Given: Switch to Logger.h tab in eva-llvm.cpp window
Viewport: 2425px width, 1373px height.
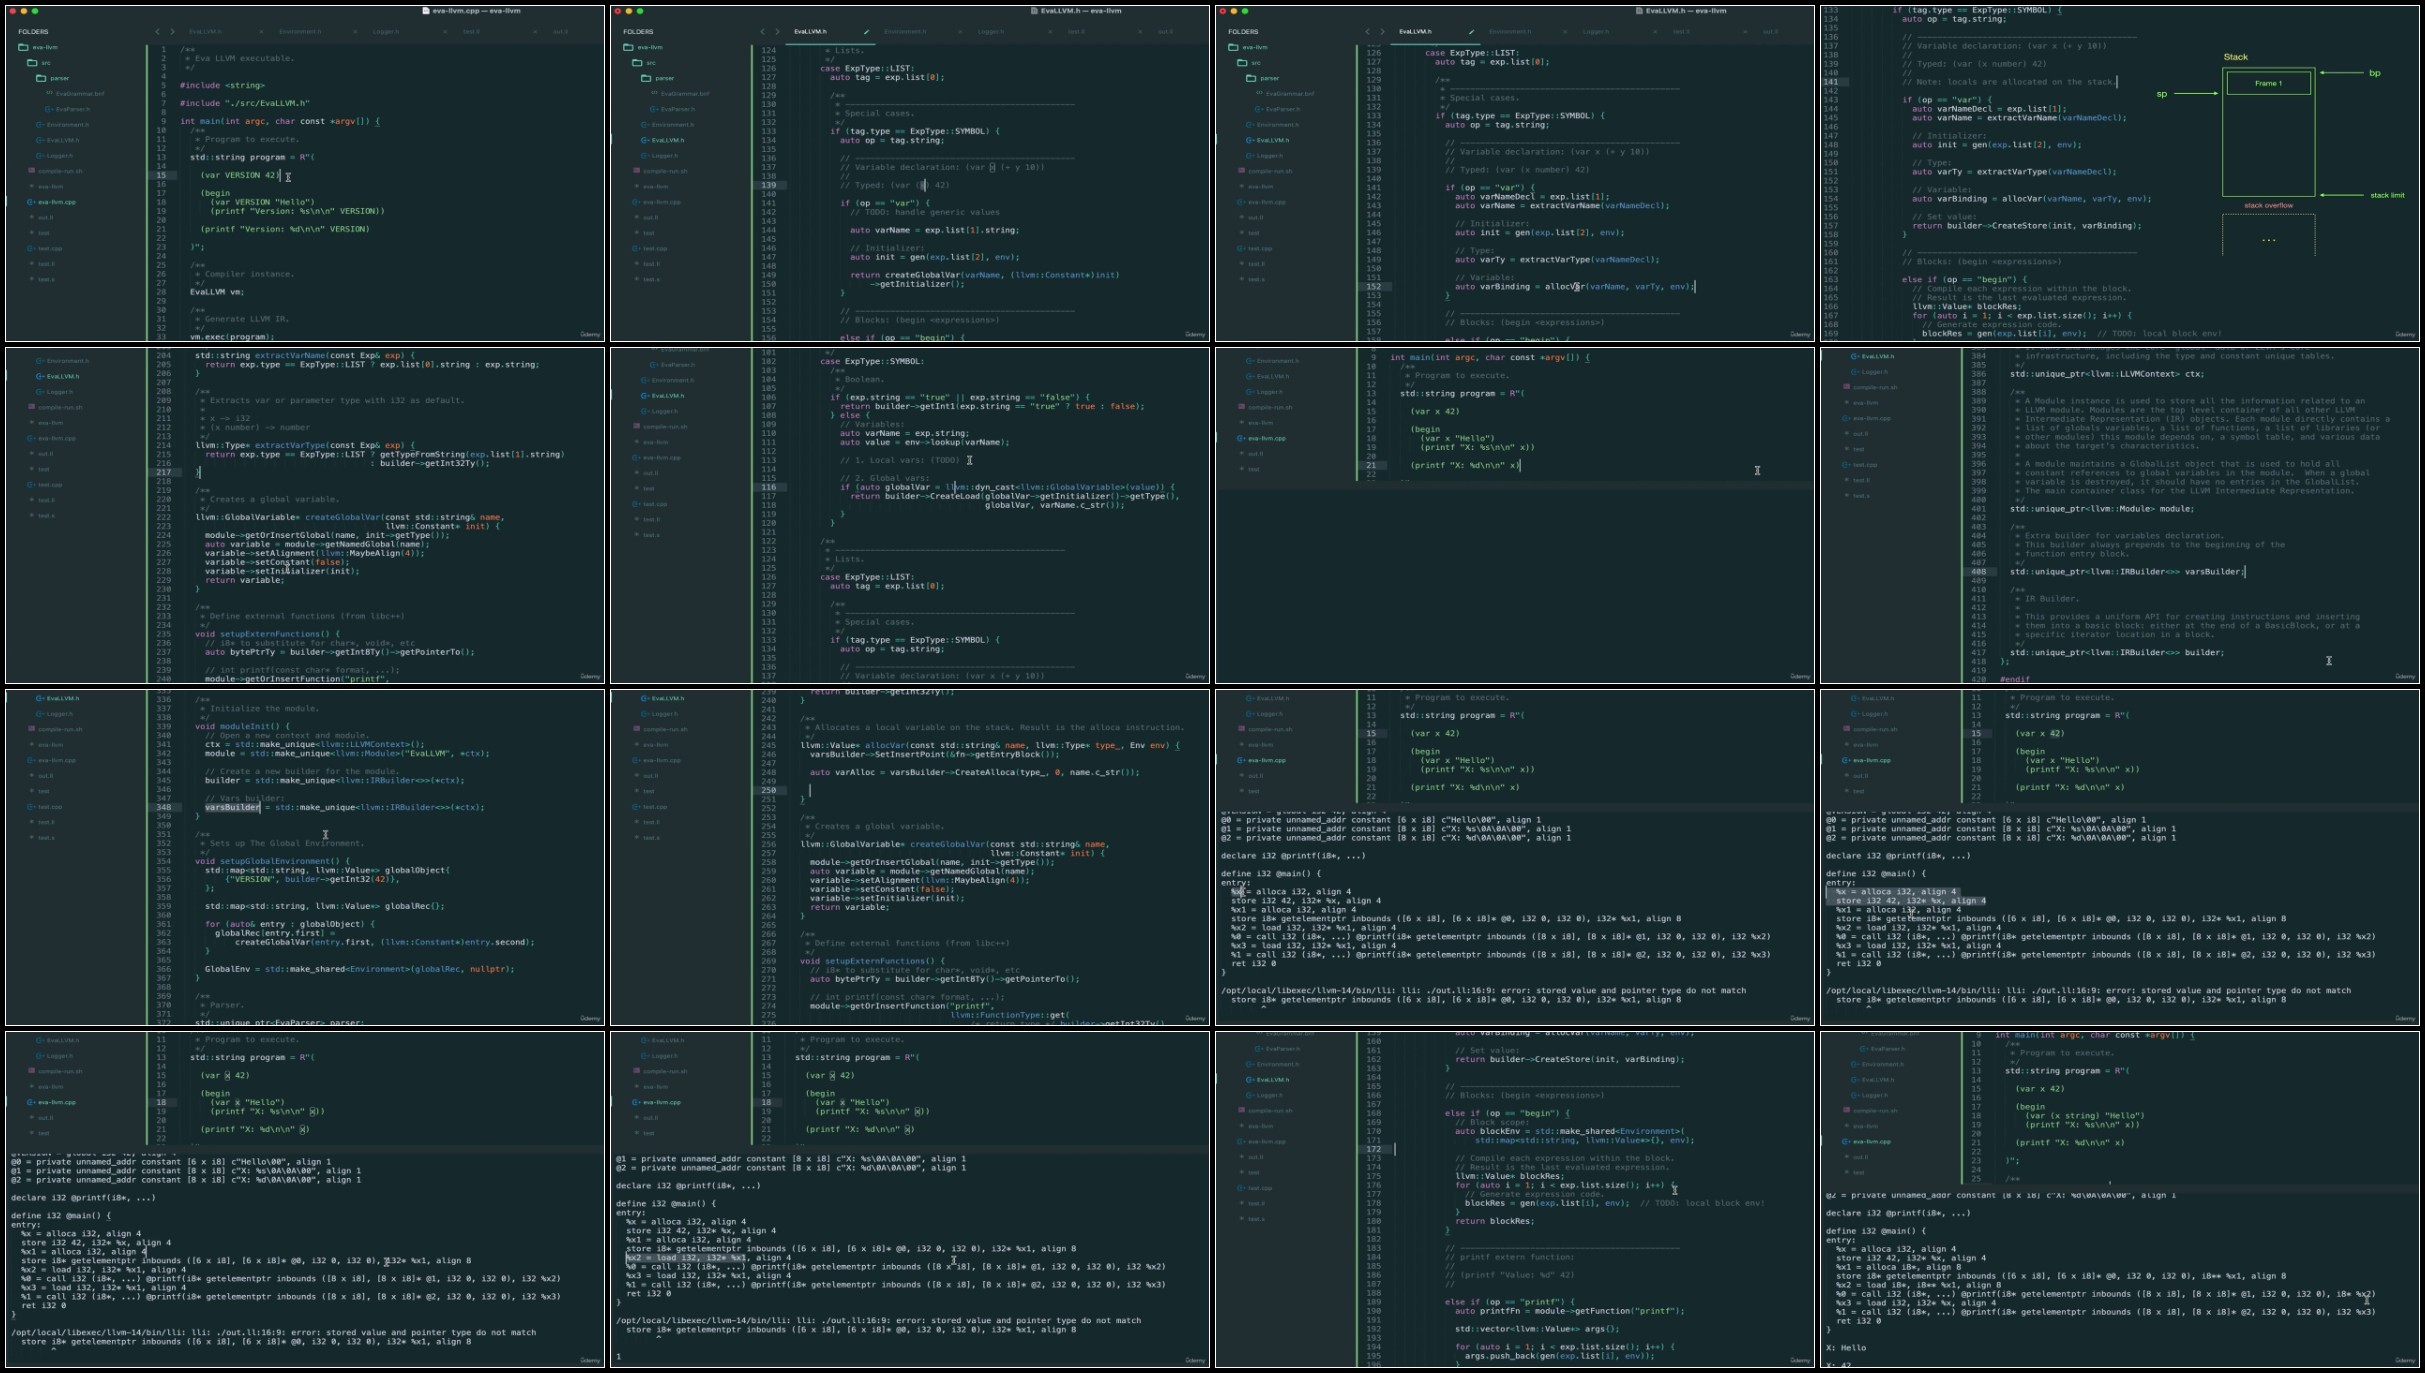Looking at the screenshot, I should pos(386,32).
